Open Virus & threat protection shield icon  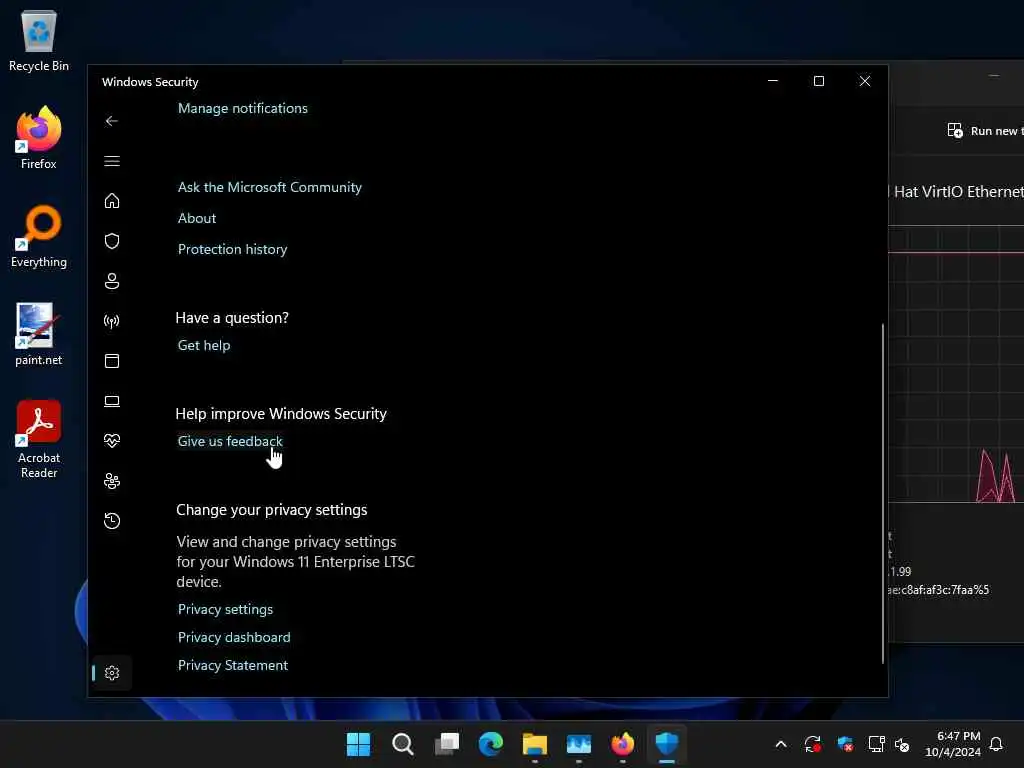(x=112, y=241)
